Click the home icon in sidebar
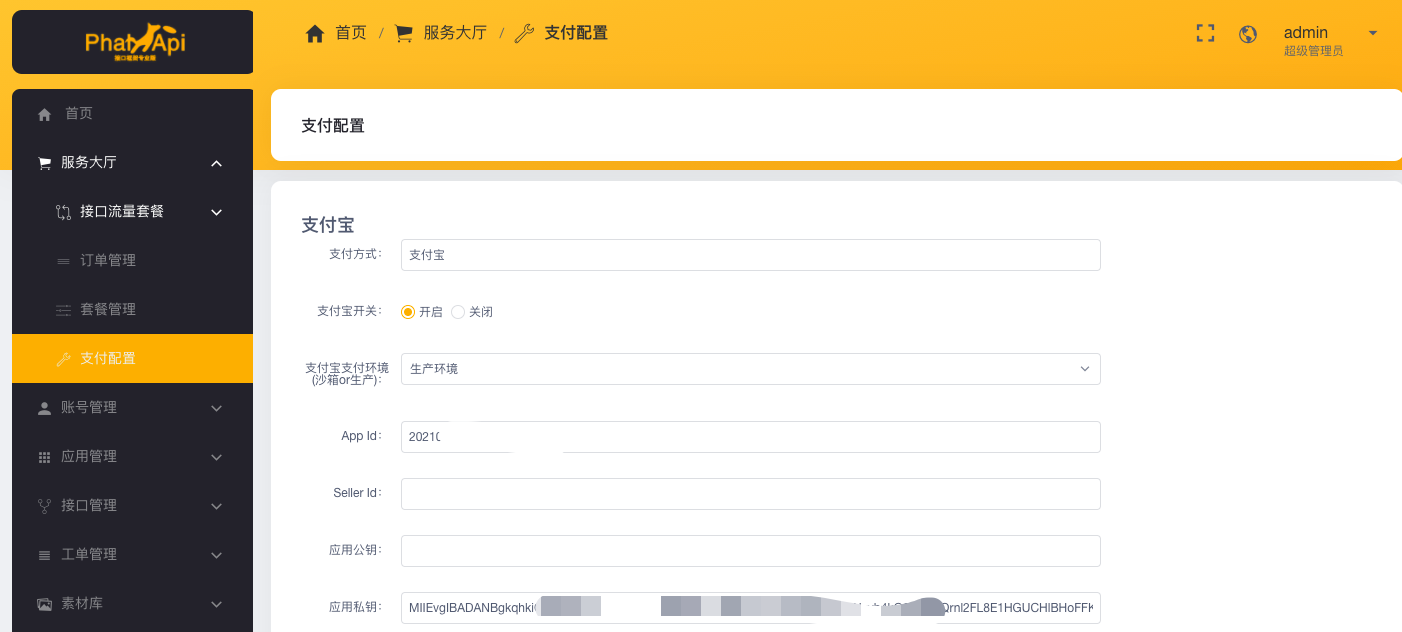This screenshot has height=632, width=1402. click(x=44, y=115)
